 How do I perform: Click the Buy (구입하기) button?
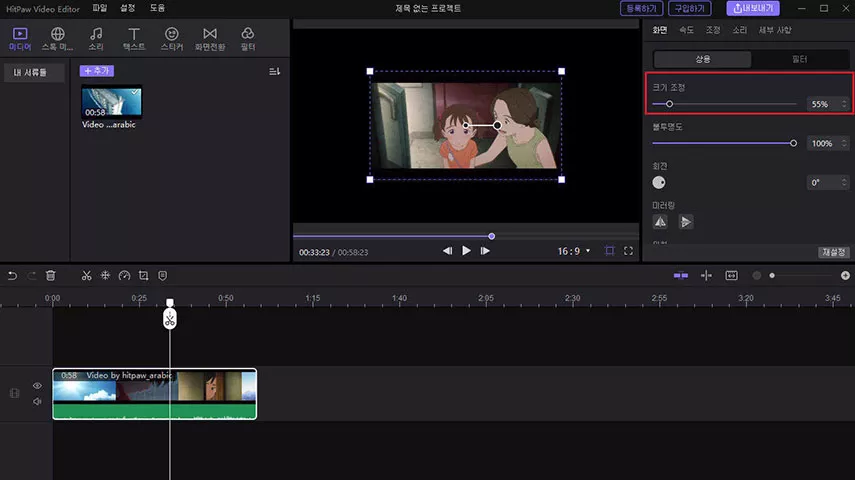pos(690,8)
